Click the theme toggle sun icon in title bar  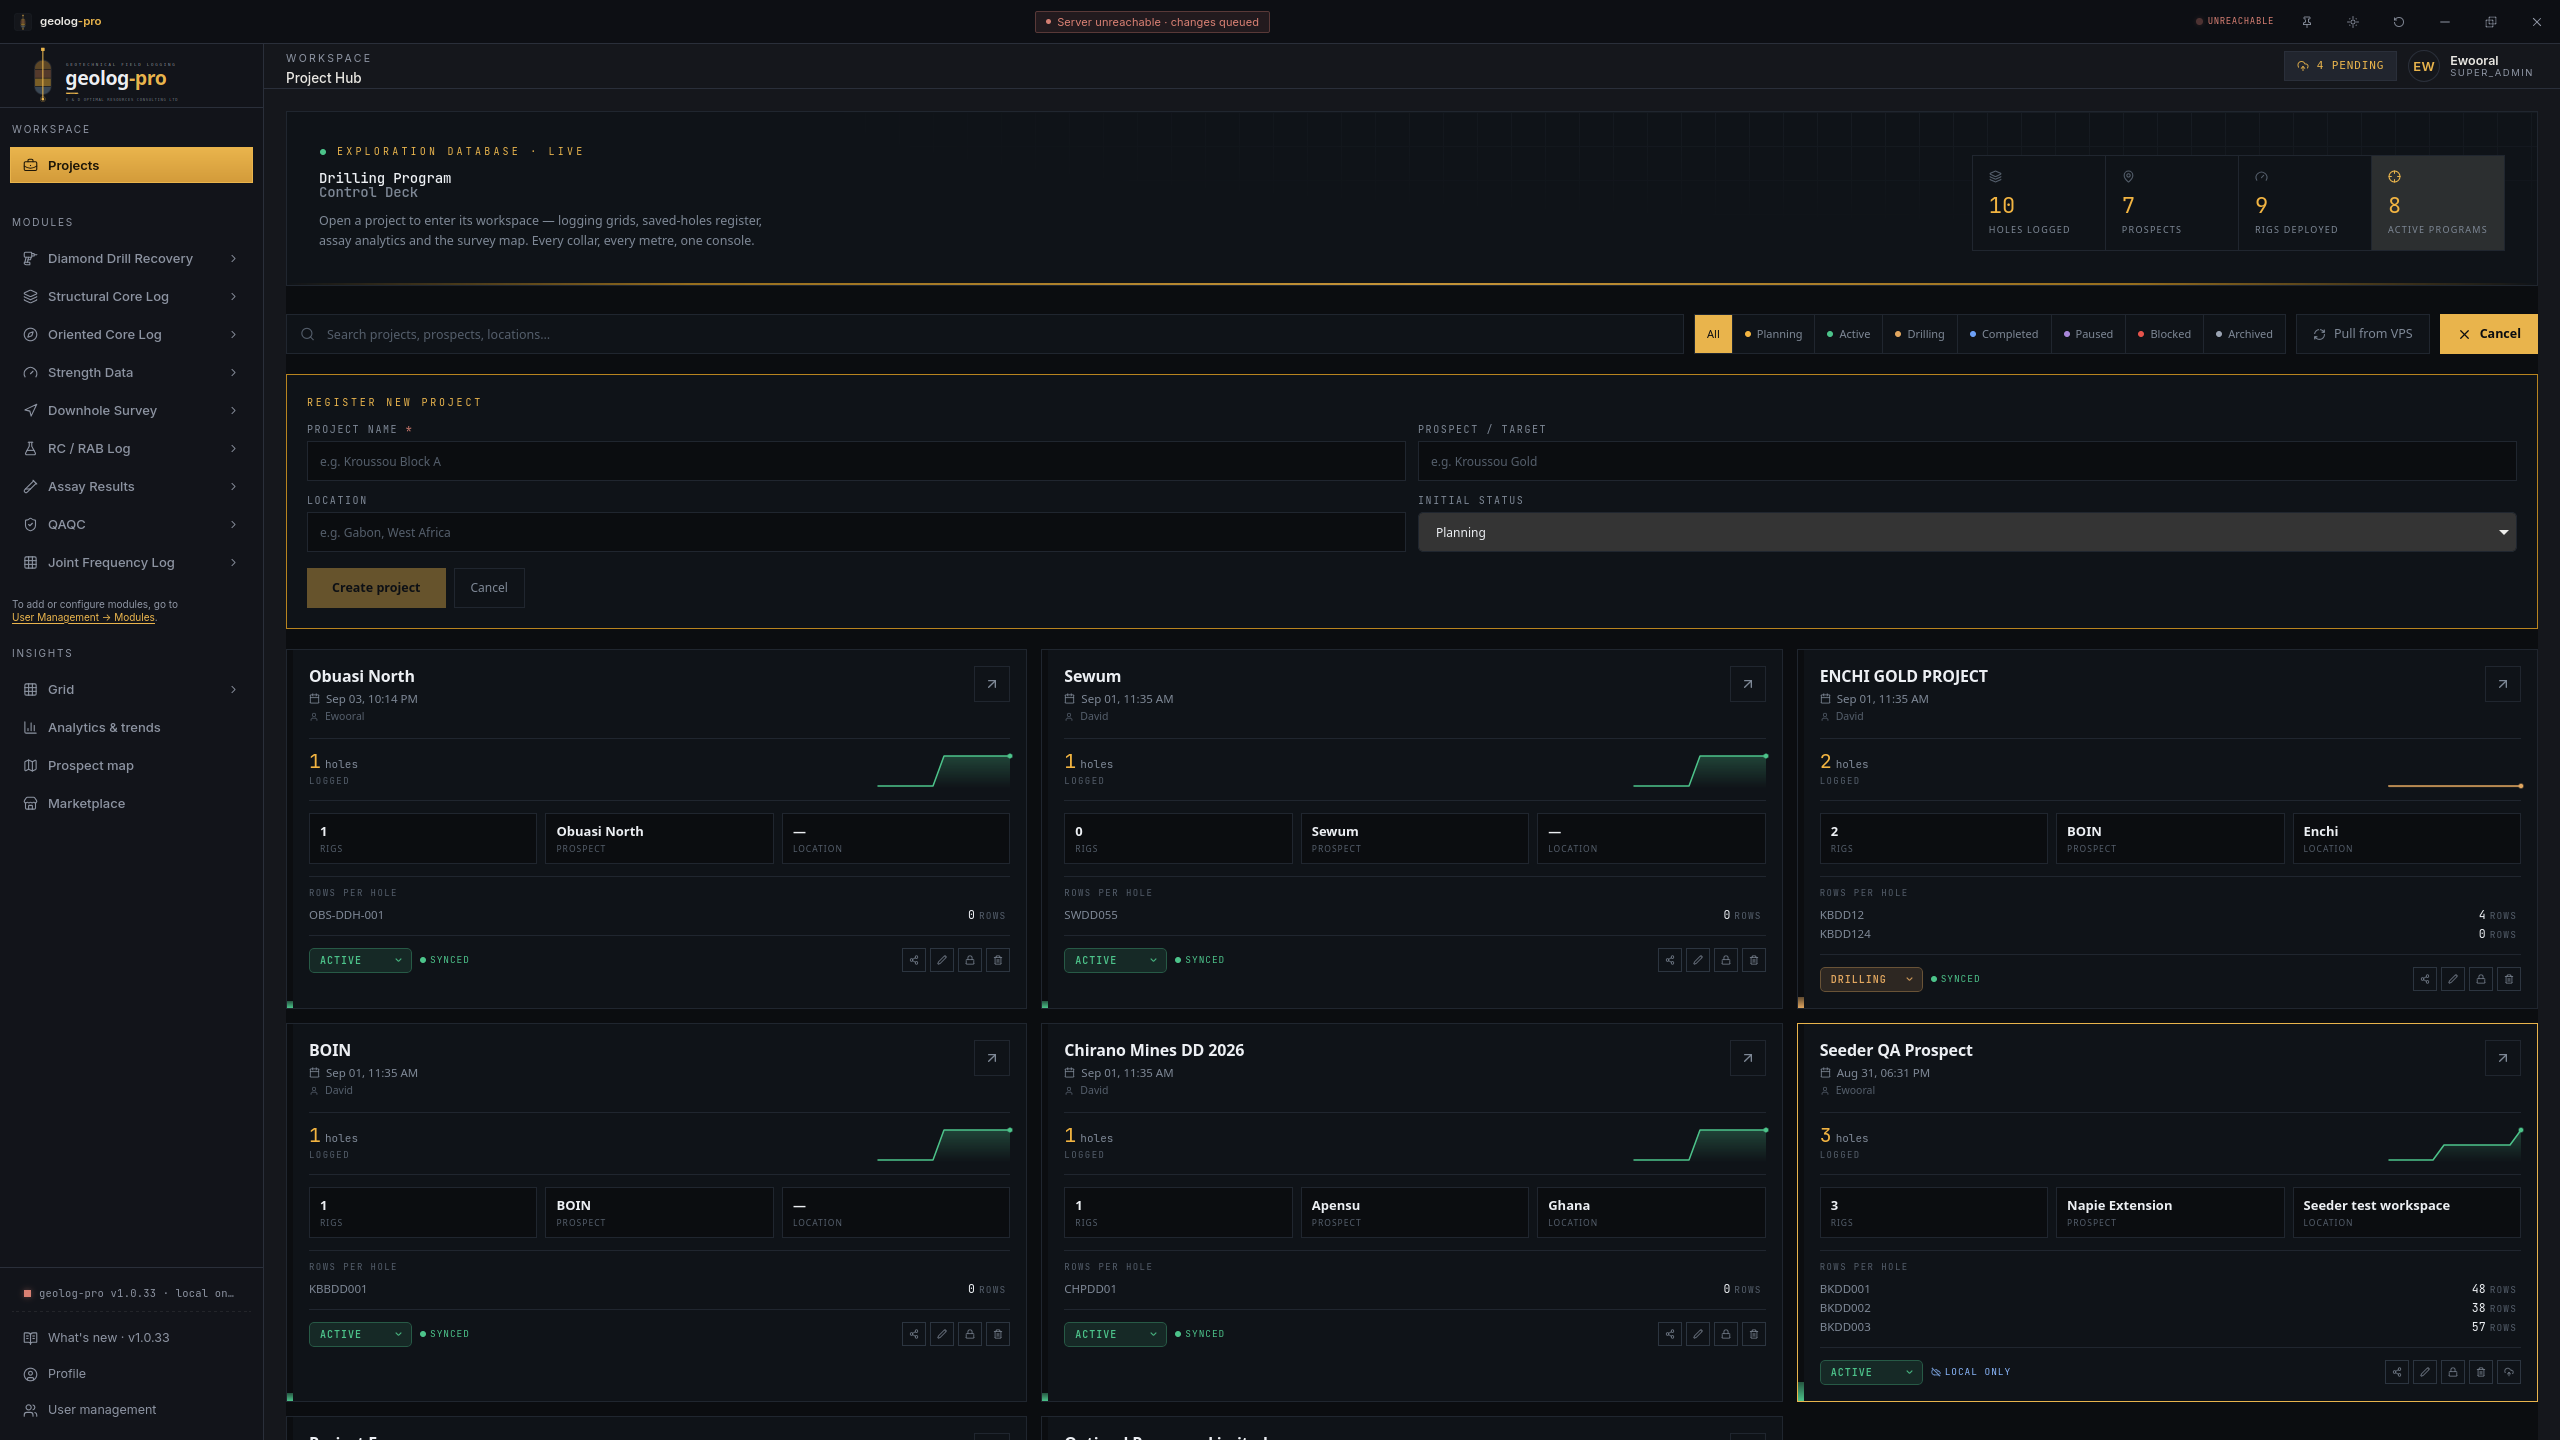click(x=2353, y=22)
